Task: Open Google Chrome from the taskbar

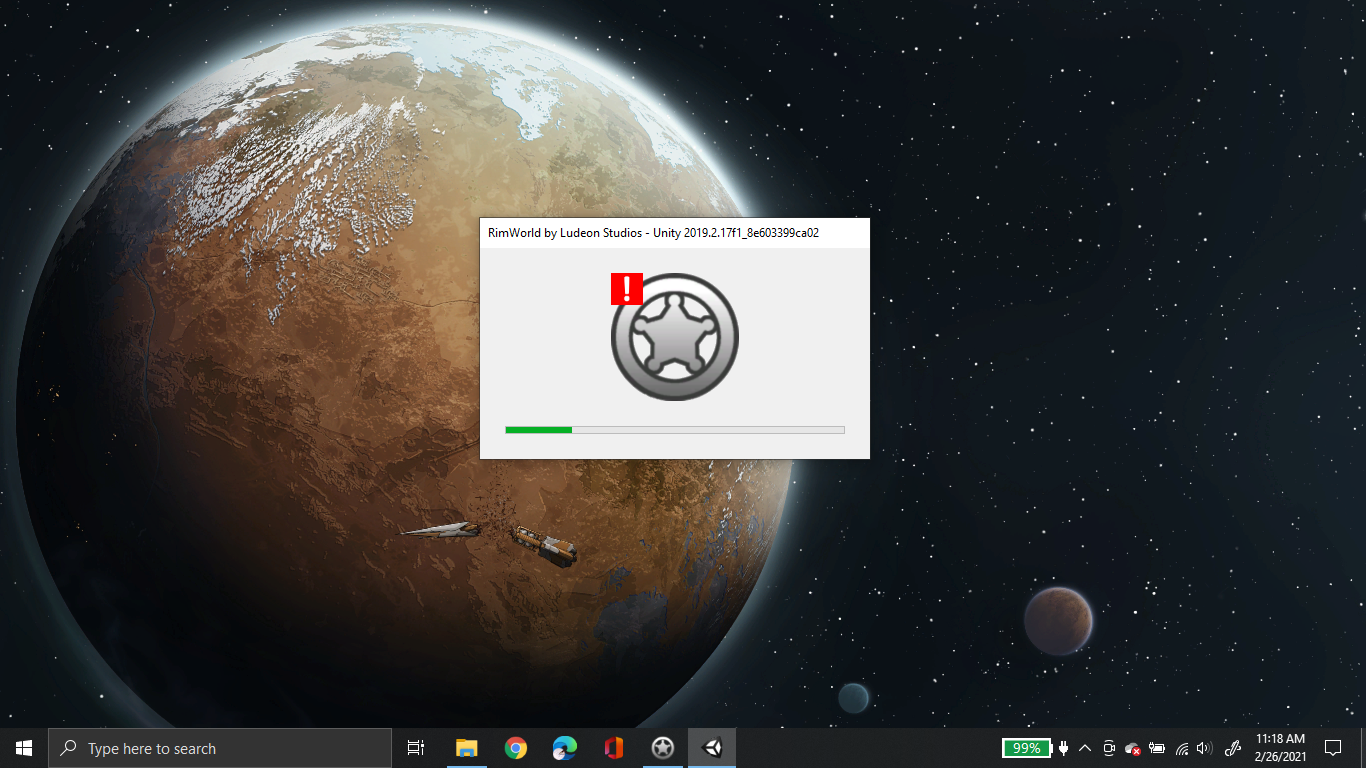Action: tap(516, 747)
